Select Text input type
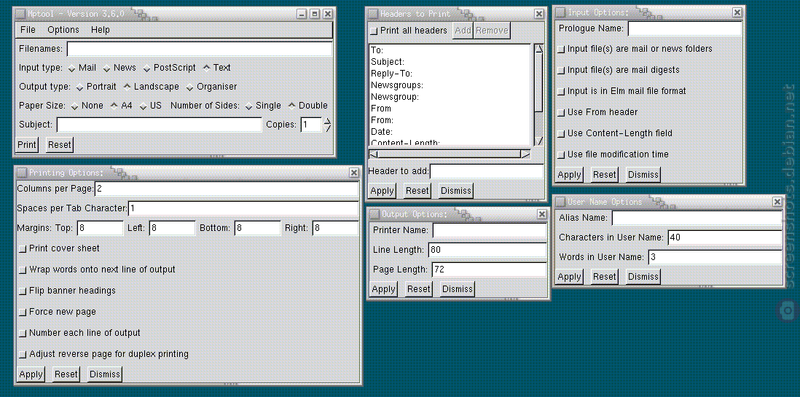 point(217,68)
